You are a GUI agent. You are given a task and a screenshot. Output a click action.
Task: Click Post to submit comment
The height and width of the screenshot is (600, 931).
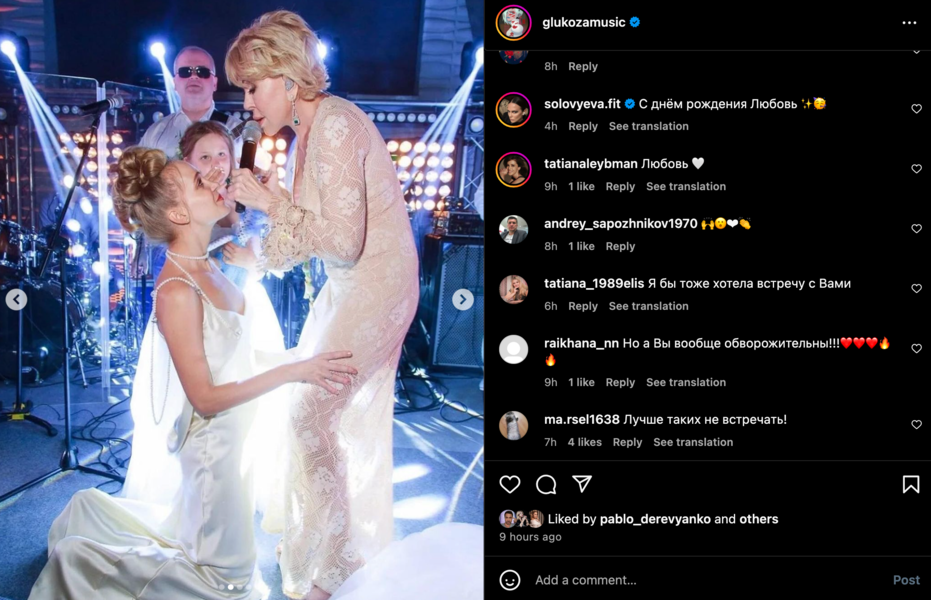pos(906,580)
